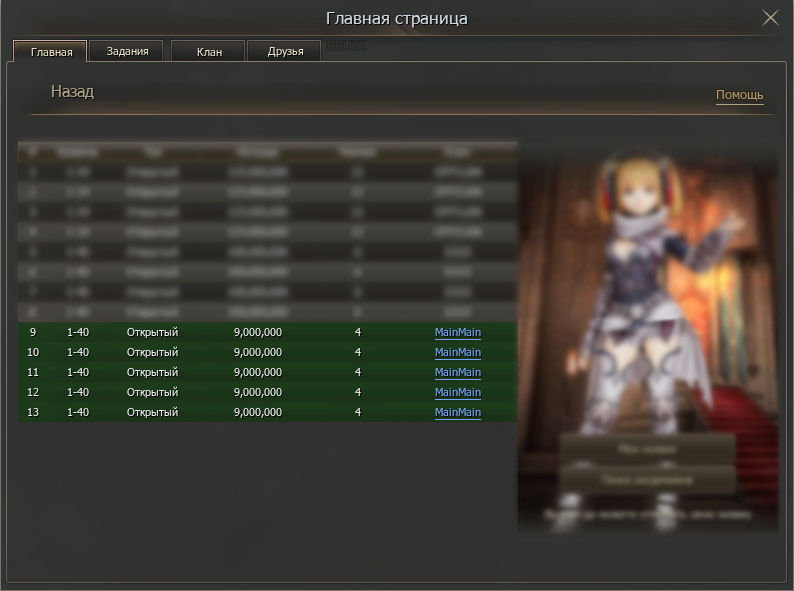The height and width of the screenshot is (591, 794).
Task: Open MainMain link in row 10
Action: click(457, 352)
